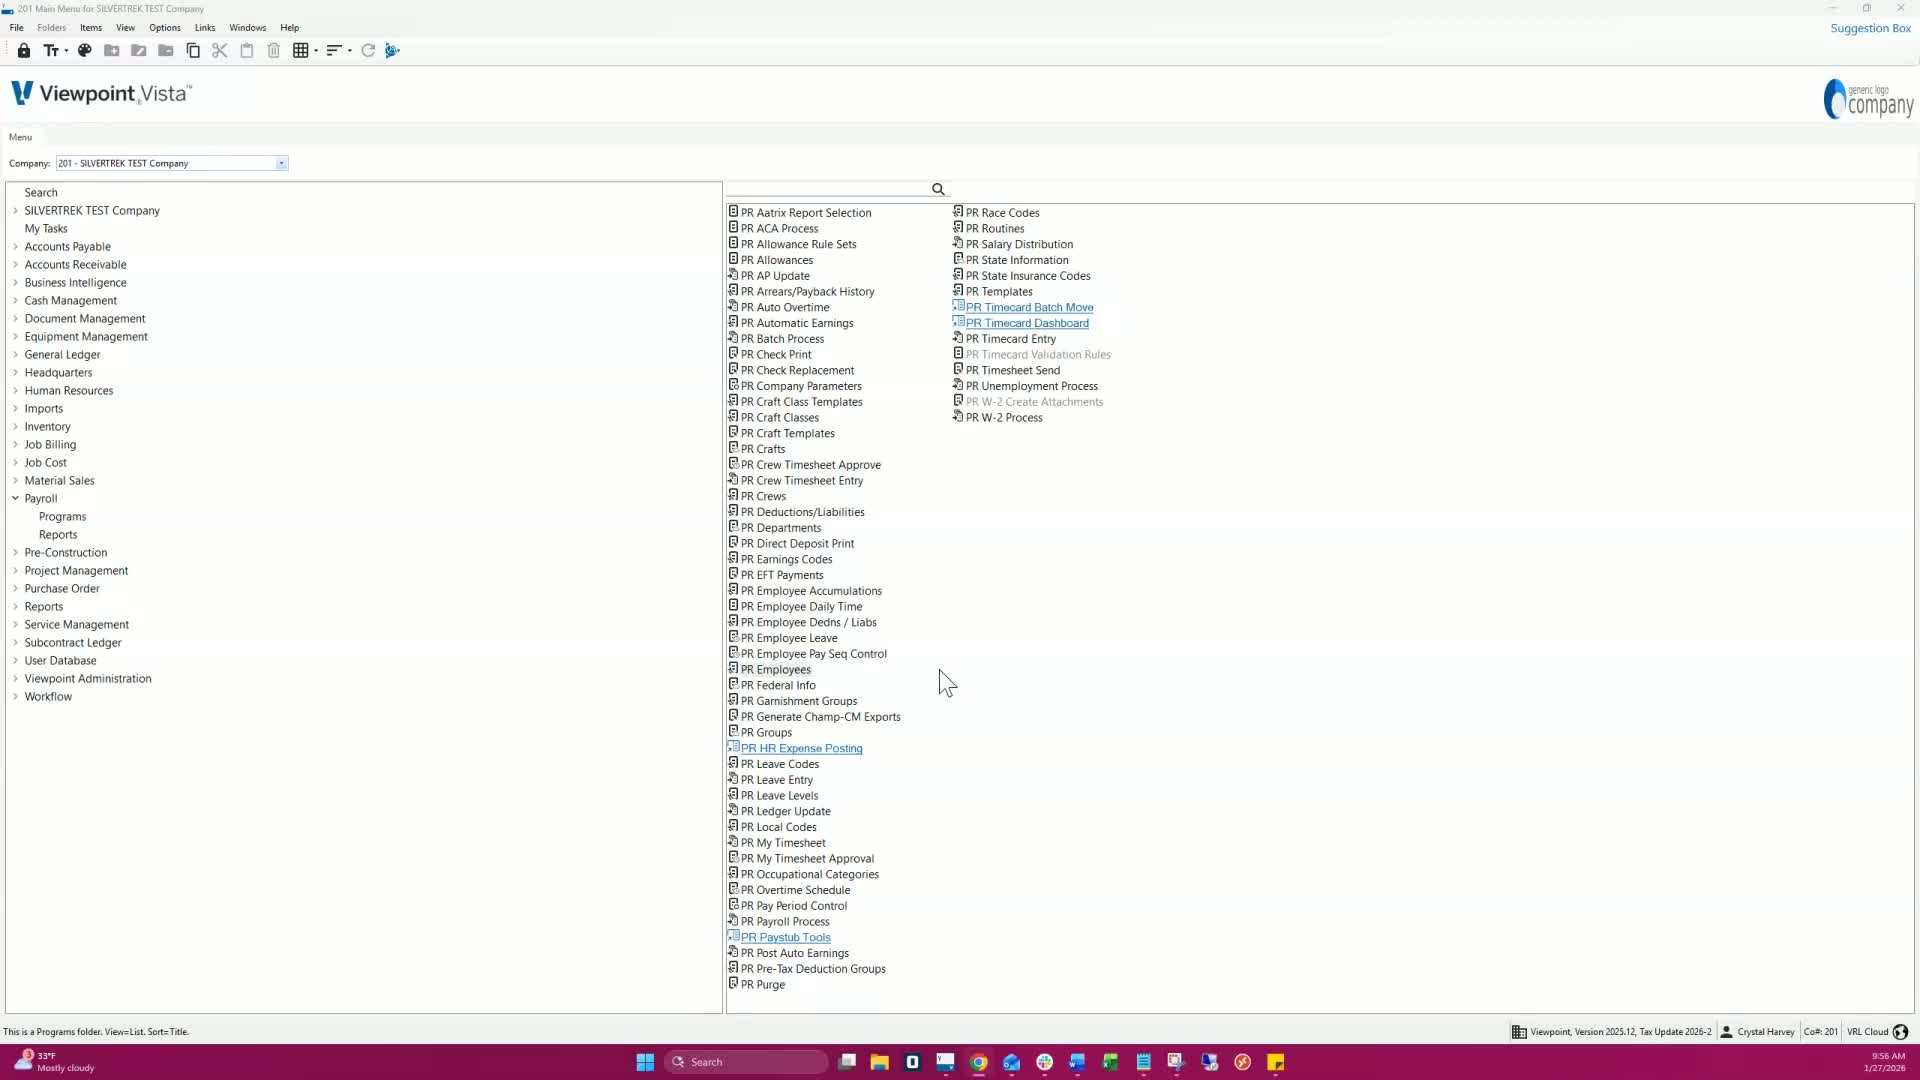Click the blue Viewpoint launch icon
The height and width of the screenshot is (1080, 1920).
pos(392,50)
